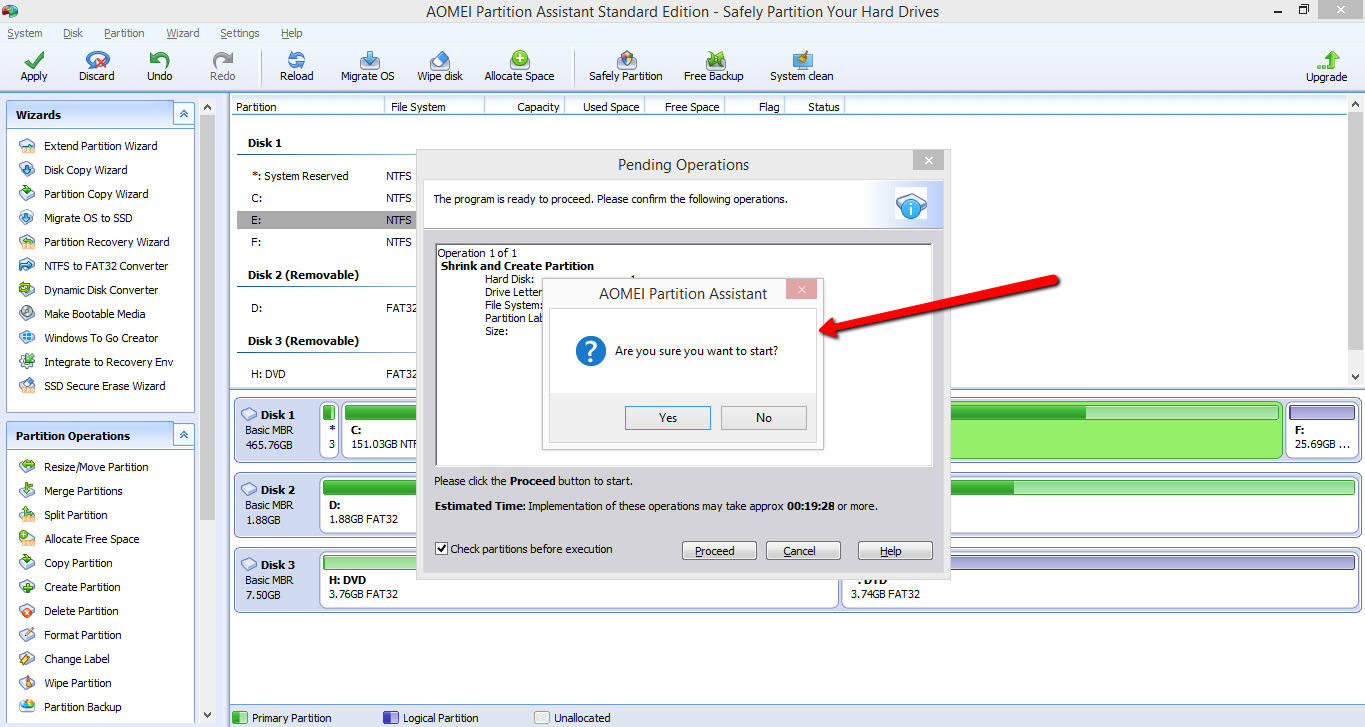Launch Partition Copy Wizard
The image size is (1365, 727).
pyautogui.click(x=96, y=194)
